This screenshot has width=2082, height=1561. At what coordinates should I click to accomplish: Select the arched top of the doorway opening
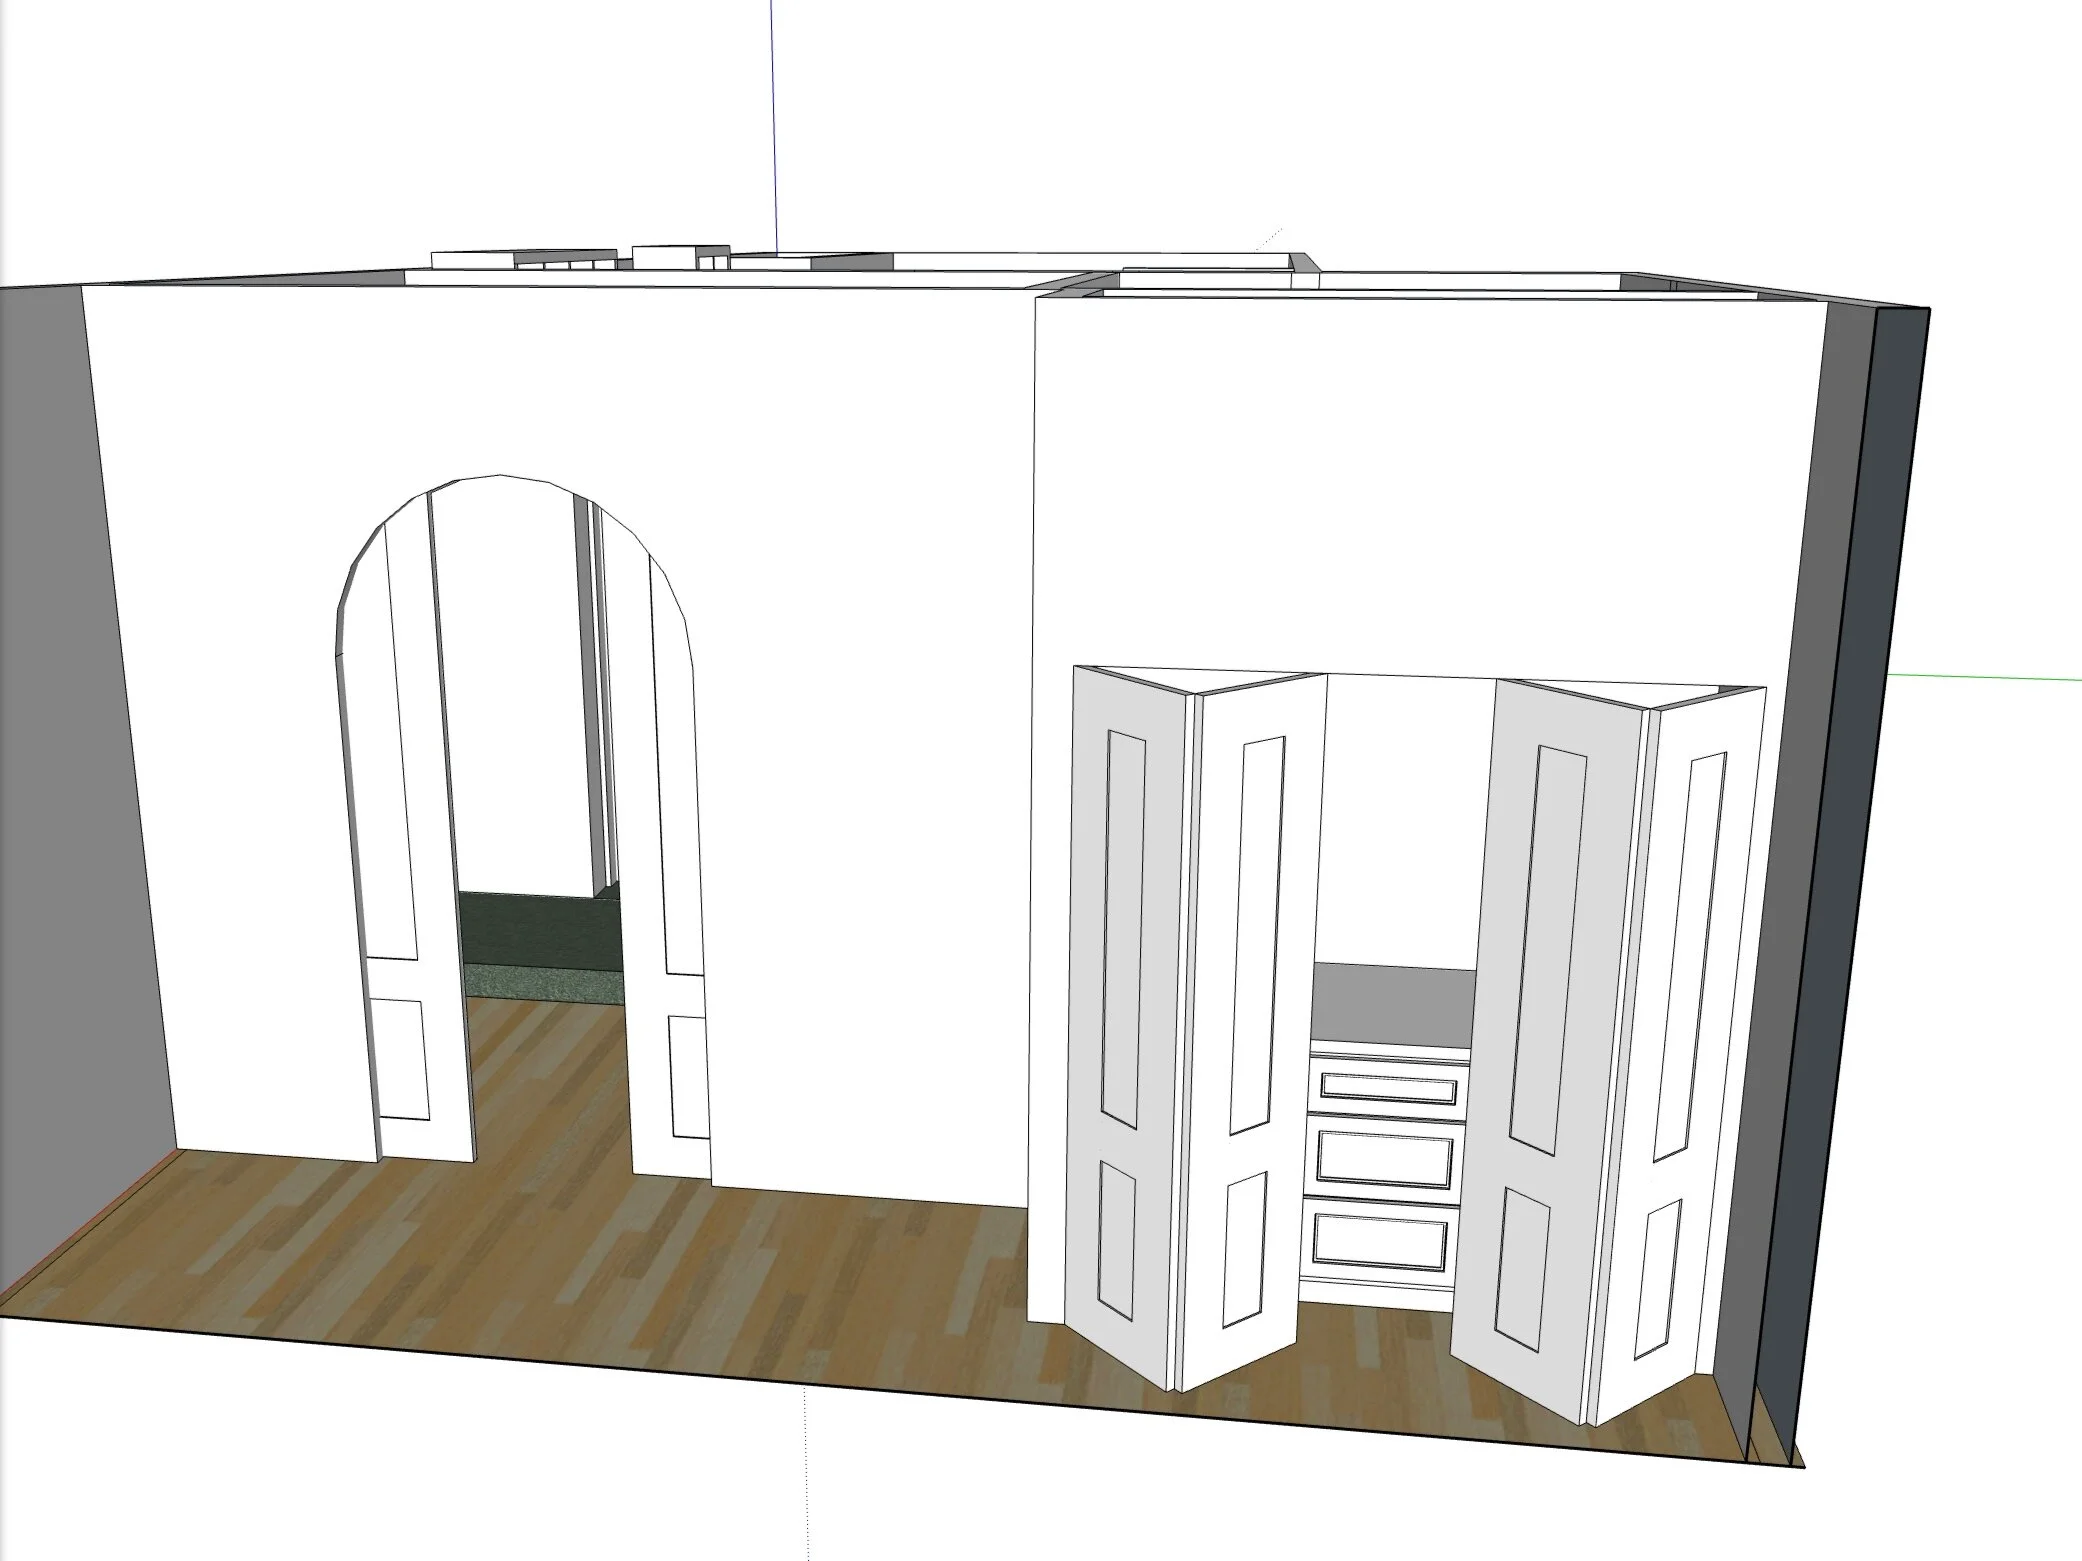pos(500,476)
